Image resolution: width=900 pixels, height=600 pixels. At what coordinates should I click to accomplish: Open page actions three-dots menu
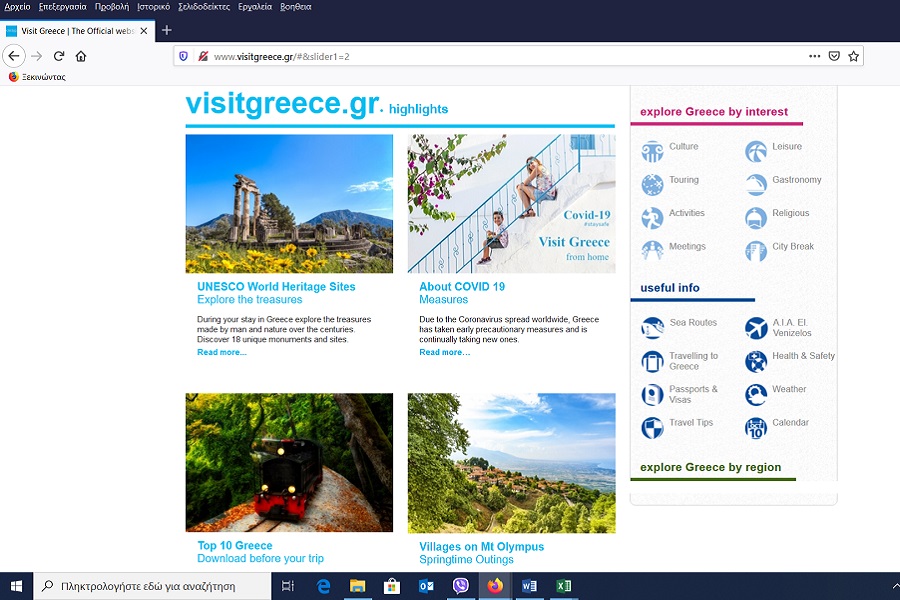(814, 56)
